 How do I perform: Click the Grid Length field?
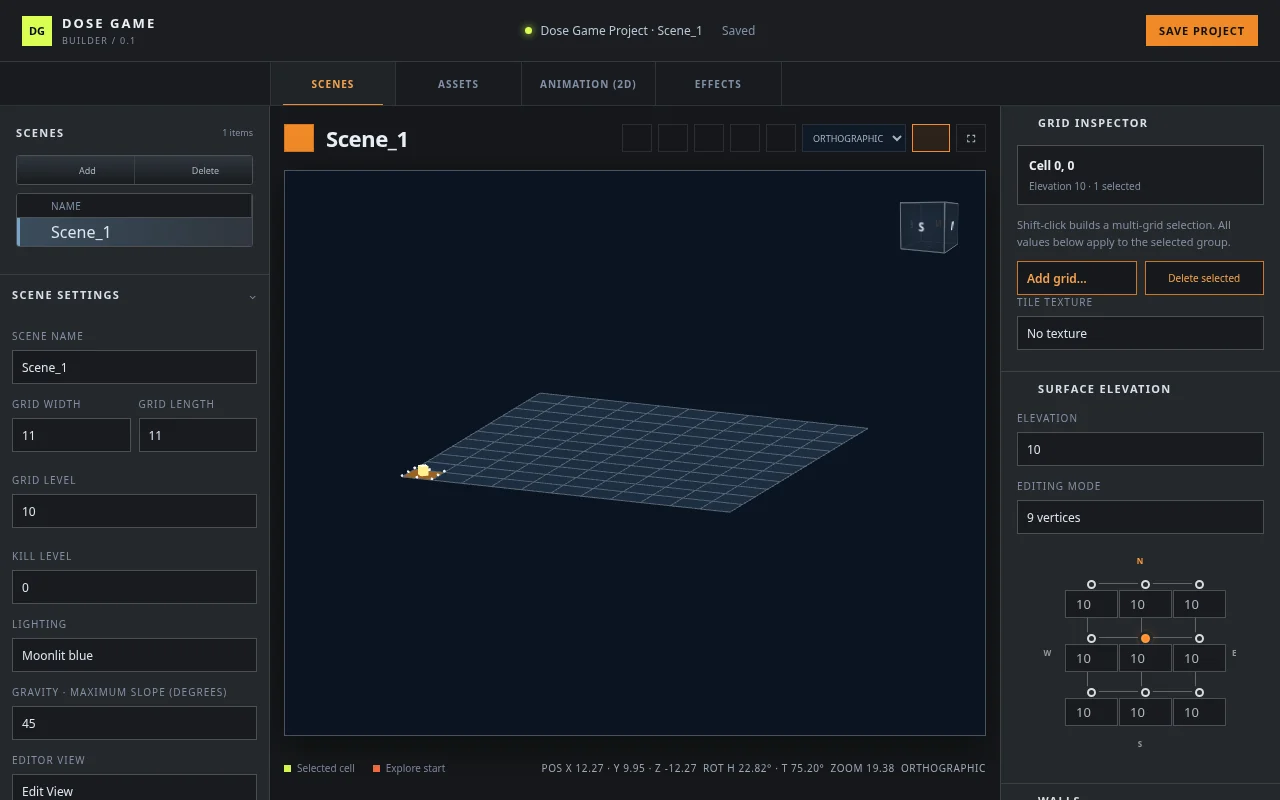[198, 435]
